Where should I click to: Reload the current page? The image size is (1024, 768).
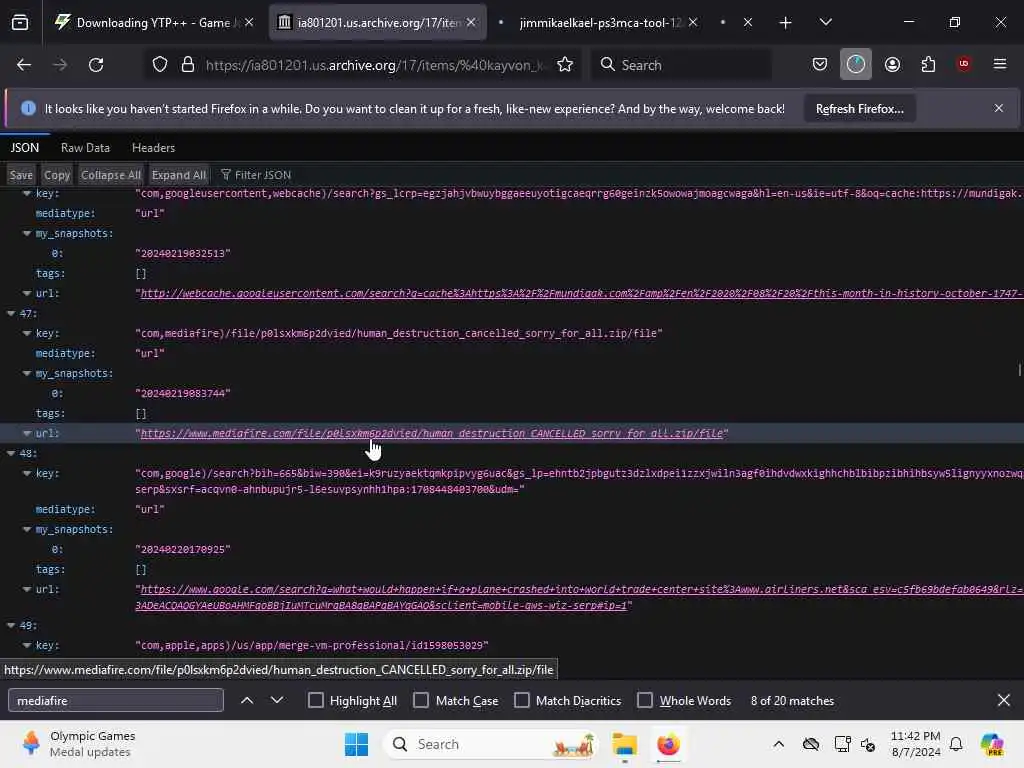point(96,65)
